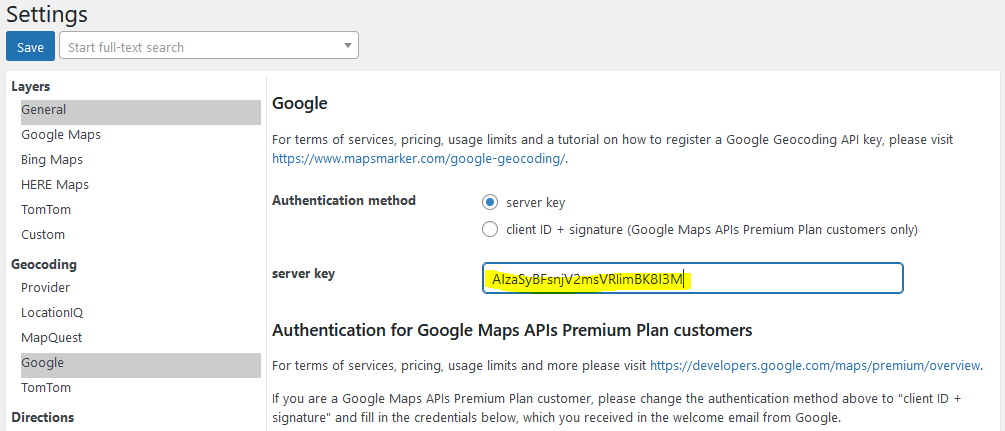Click the blue Save button
This screenshot has height=431, width=1005.
tap(30, 47)
